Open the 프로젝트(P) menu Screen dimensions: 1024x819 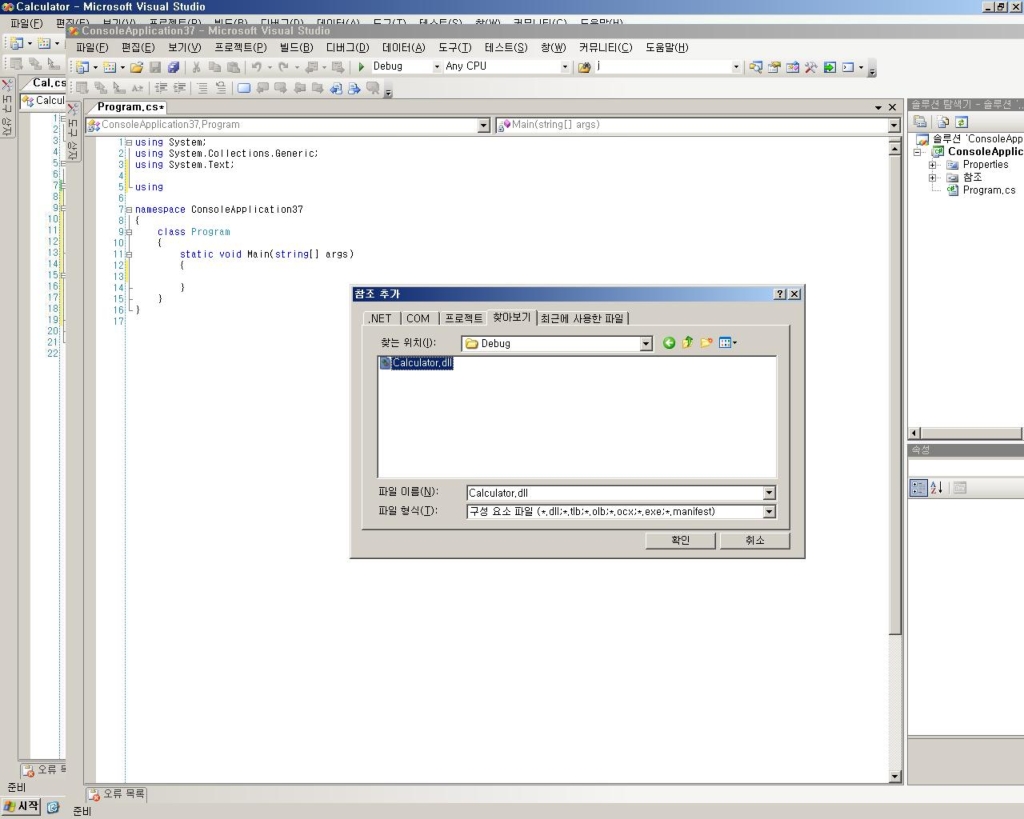[240, 48]
